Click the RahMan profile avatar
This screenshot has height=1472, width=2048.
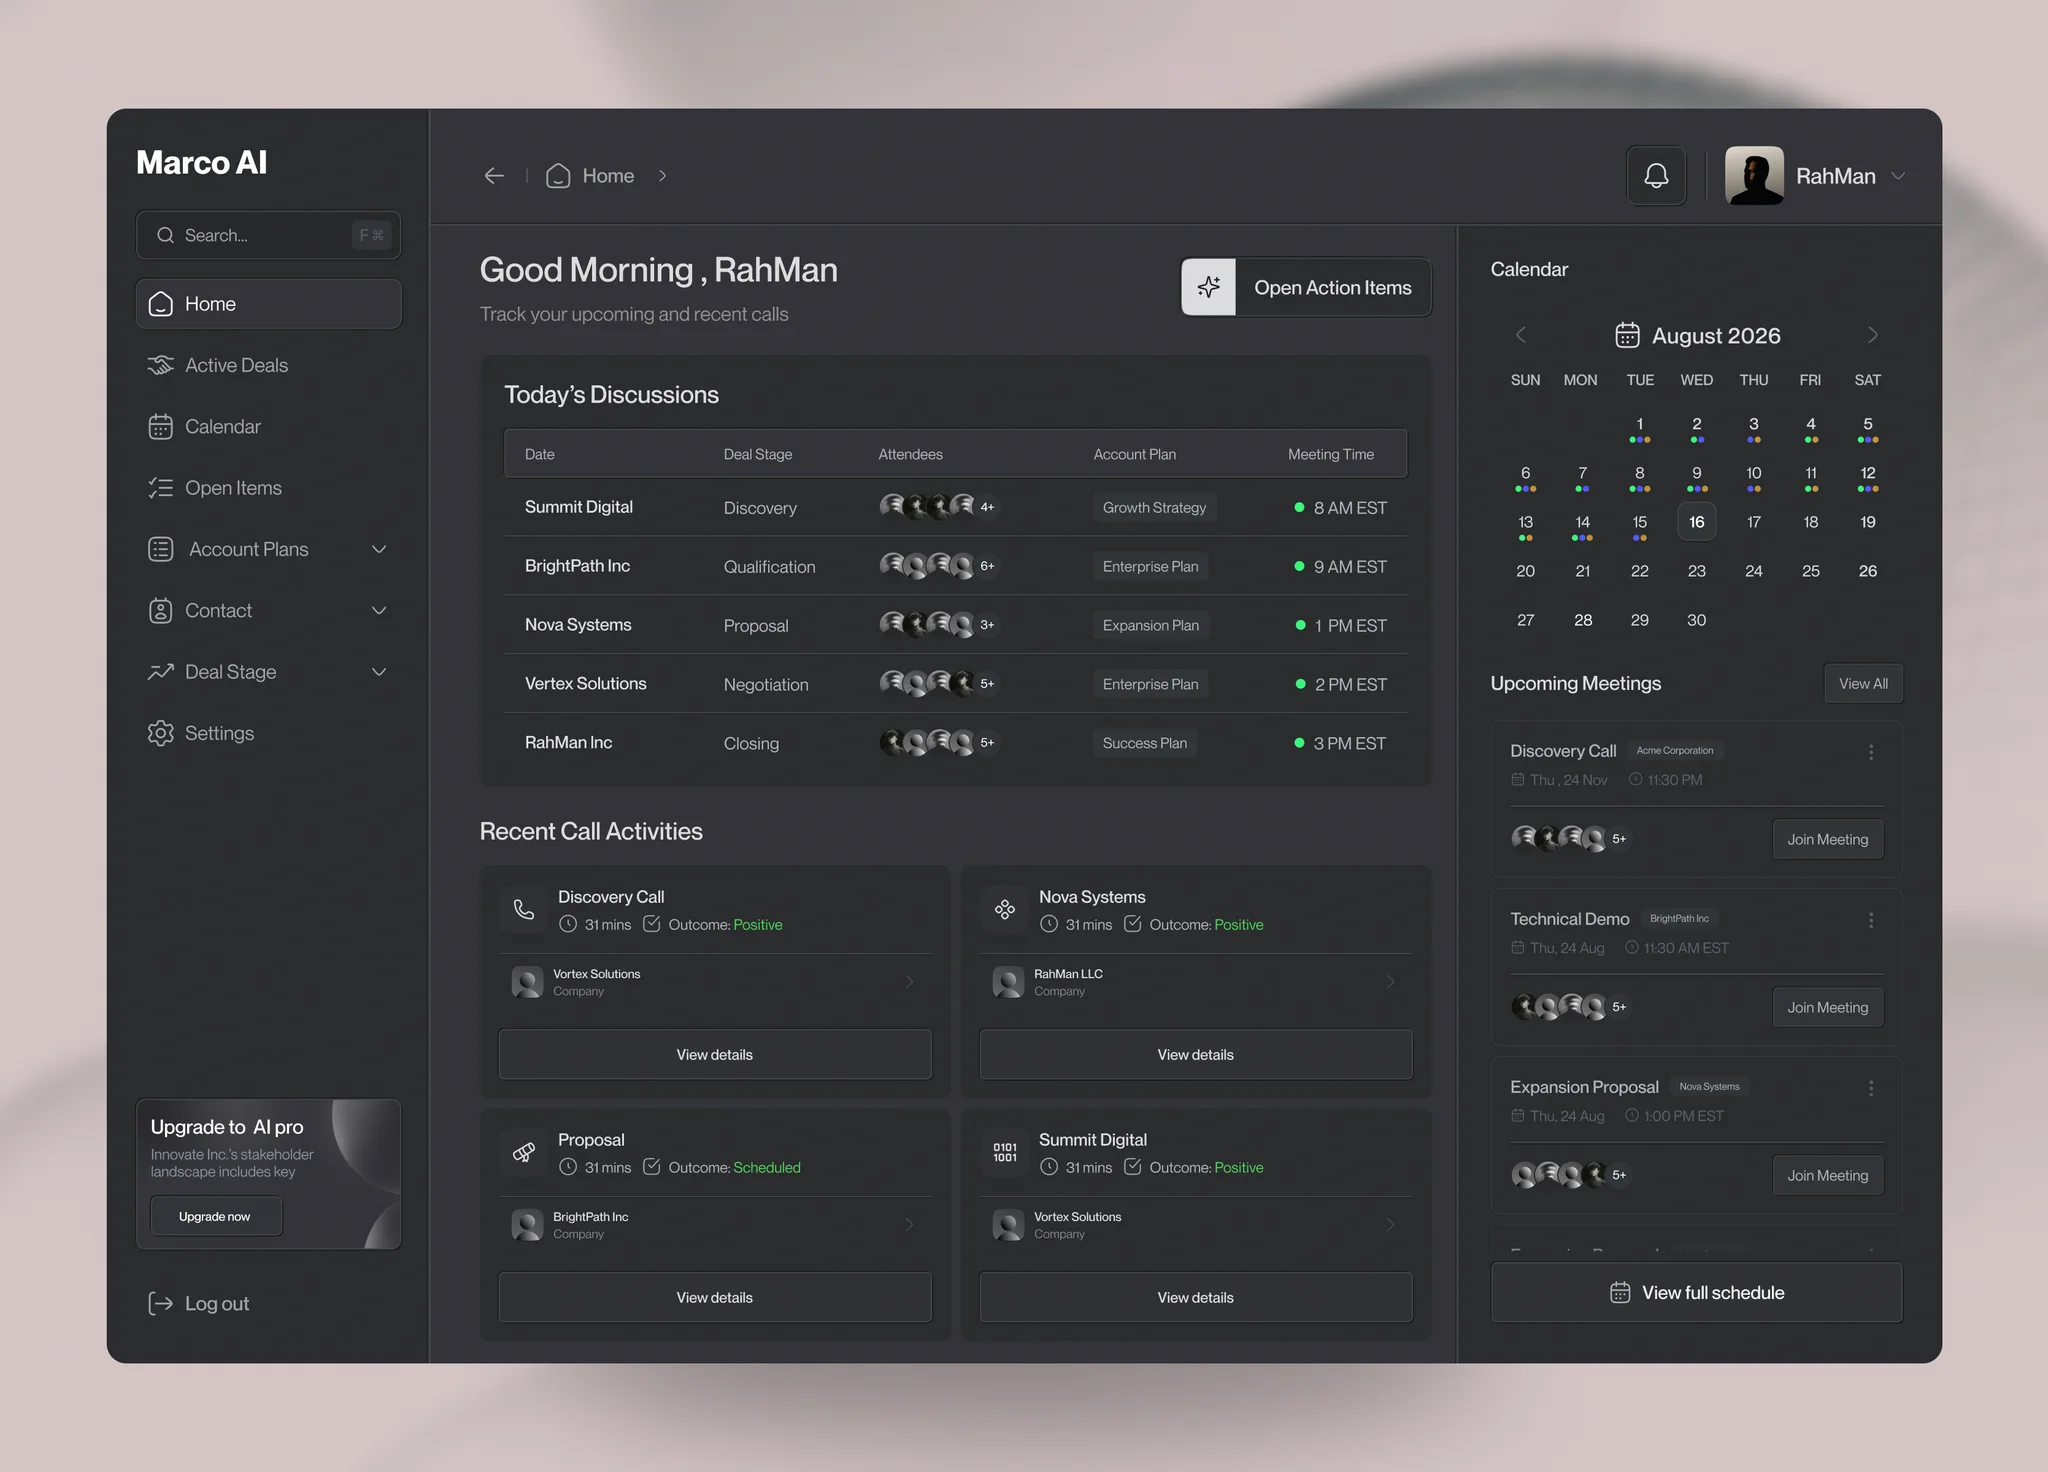tap(1754, 176)
